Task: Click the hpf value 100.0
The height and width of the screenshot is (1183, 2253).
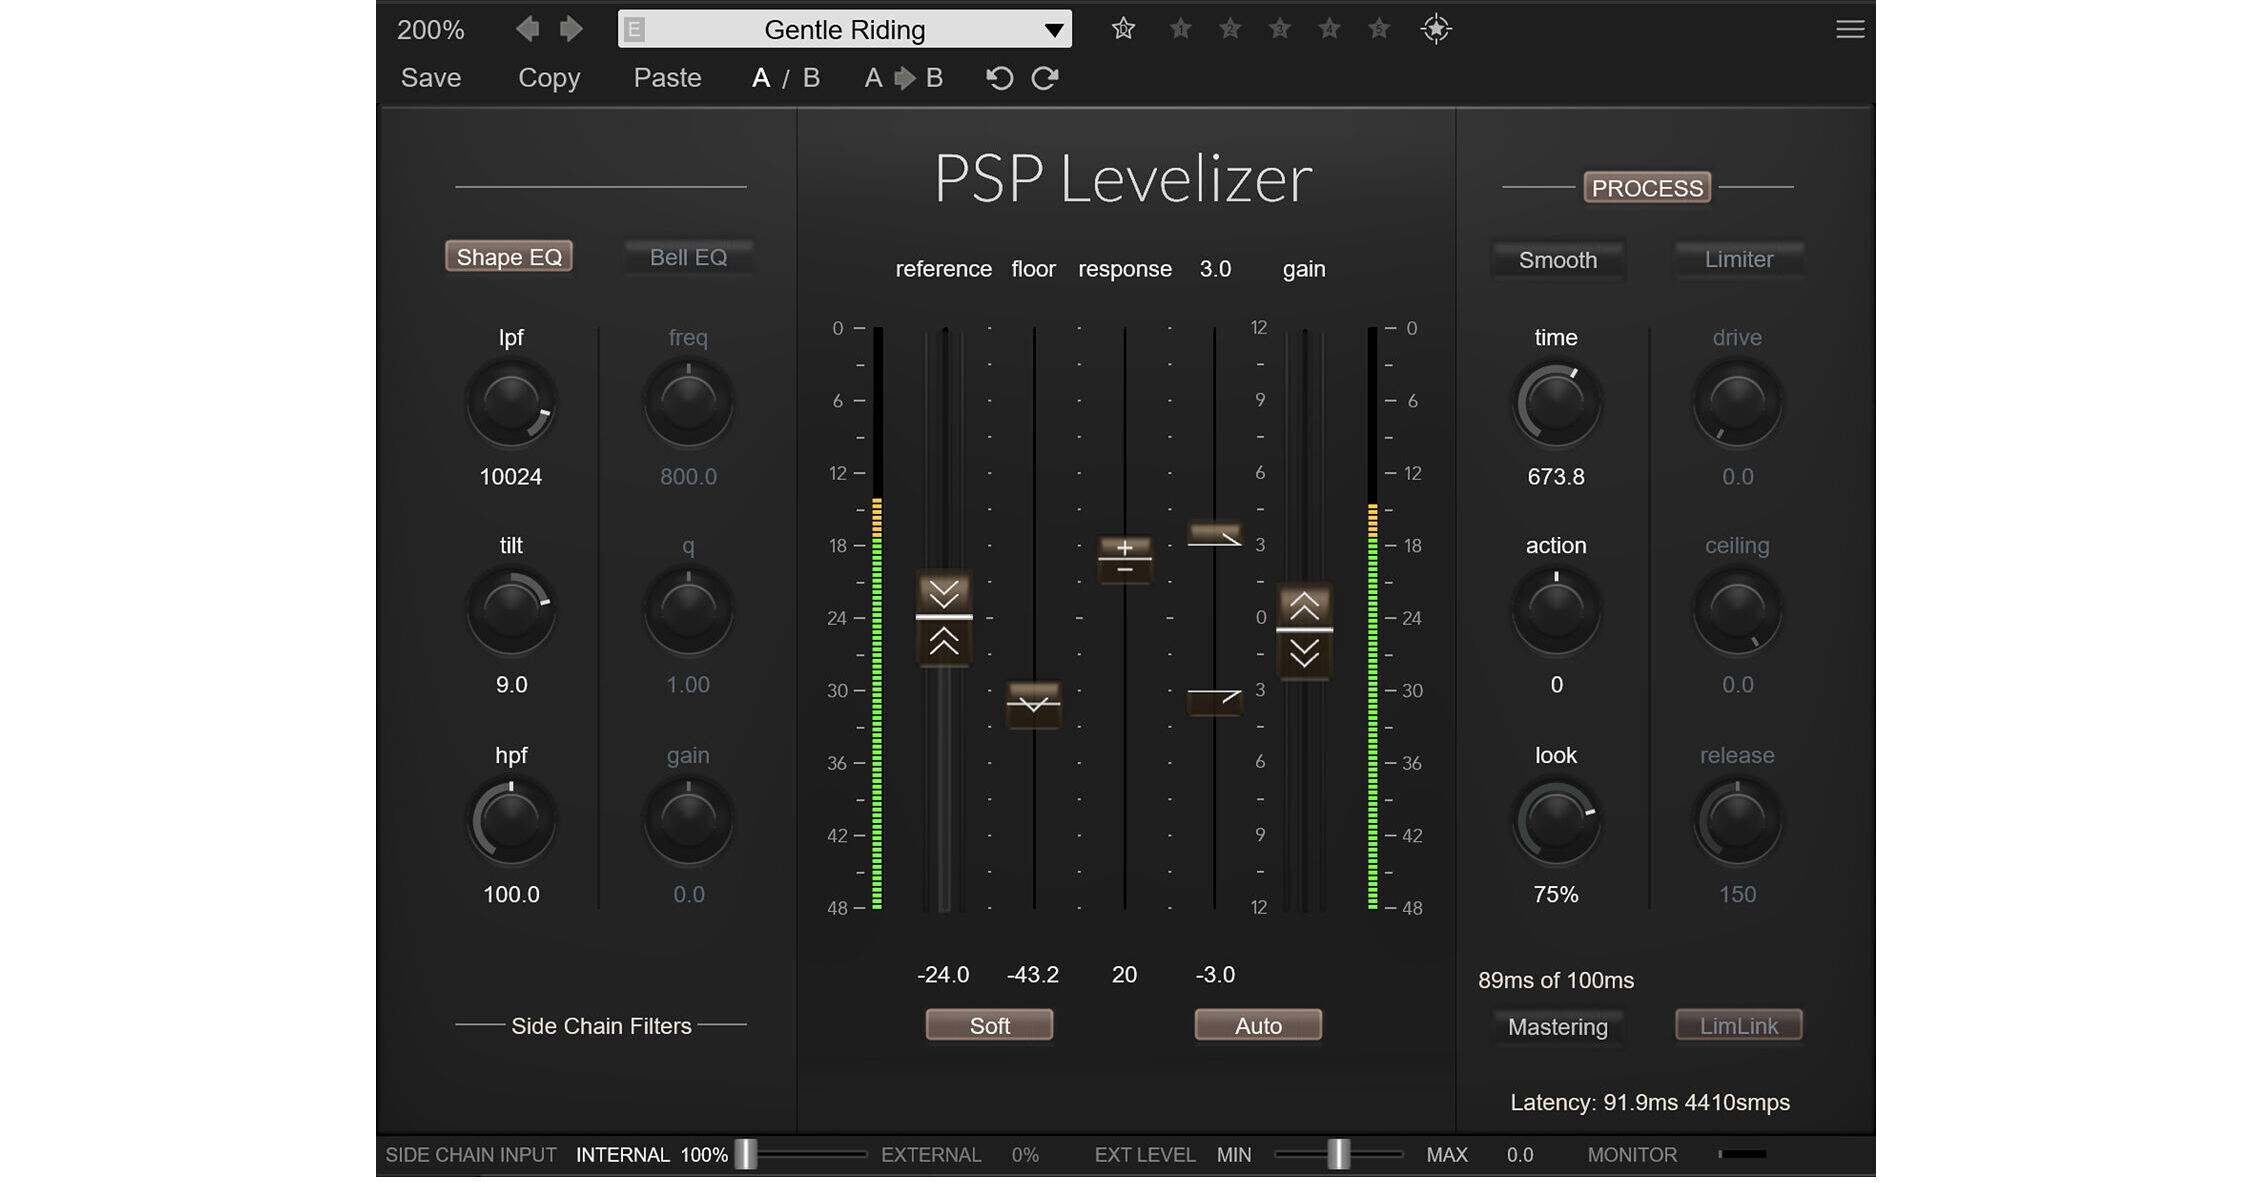Action: (511, 895)
